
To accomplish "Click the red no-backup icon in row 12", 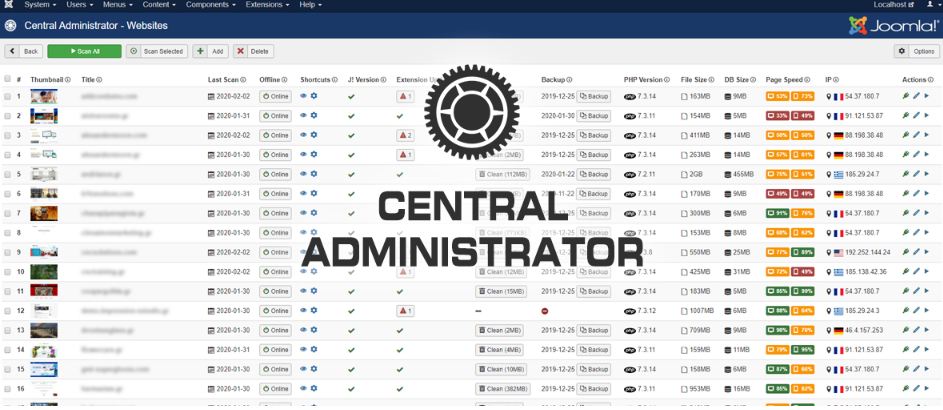I will 545,311.
